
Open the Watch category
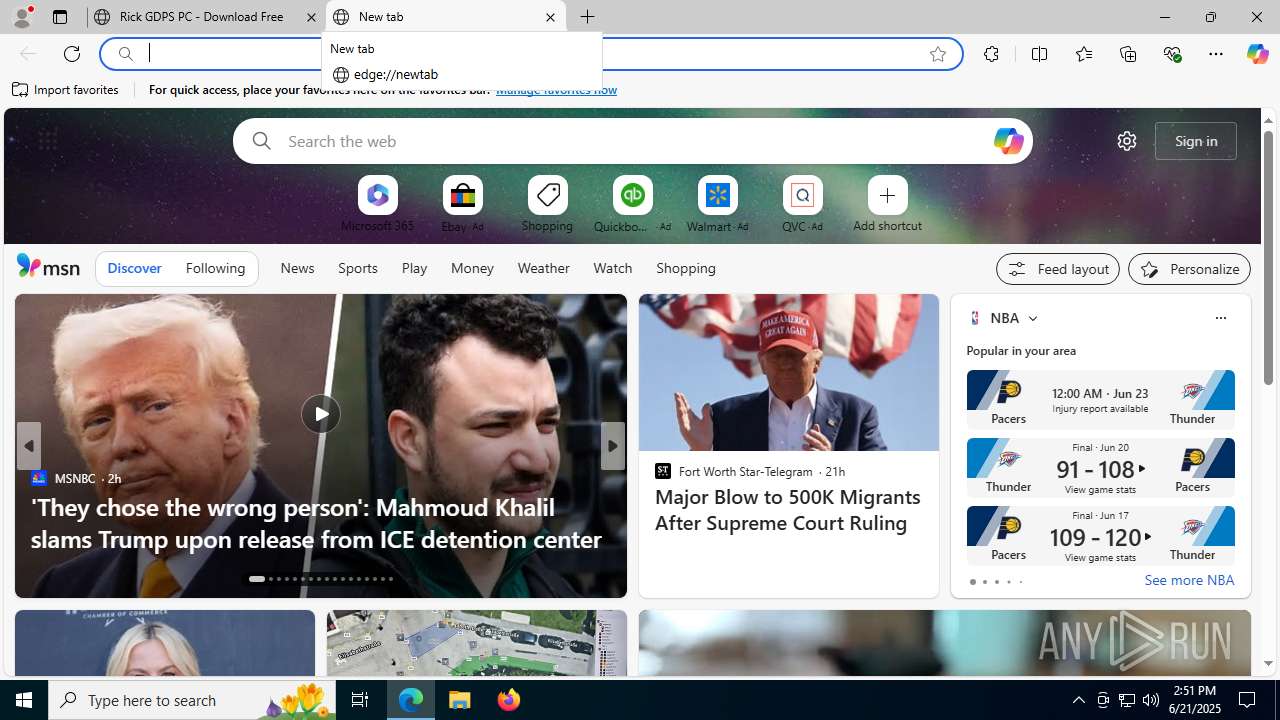(x=612, y=268)
